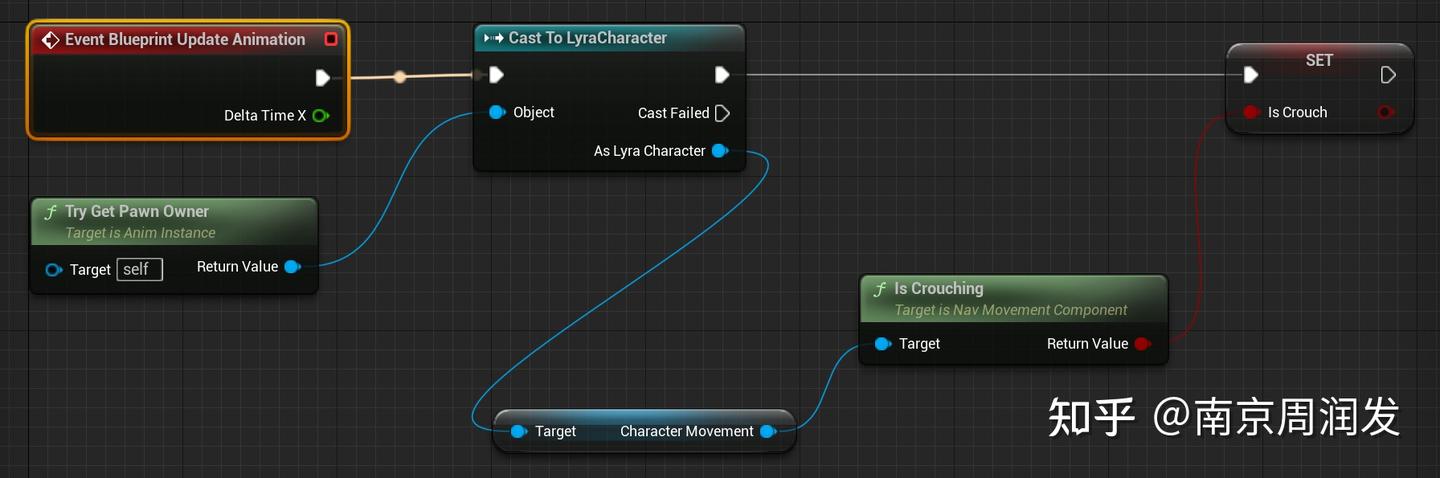Image resolution: width=1440 pixels, height=478 pixels.
Task: Click the cast arrow icon in Cast node header
Action: [x=493, y=38]
